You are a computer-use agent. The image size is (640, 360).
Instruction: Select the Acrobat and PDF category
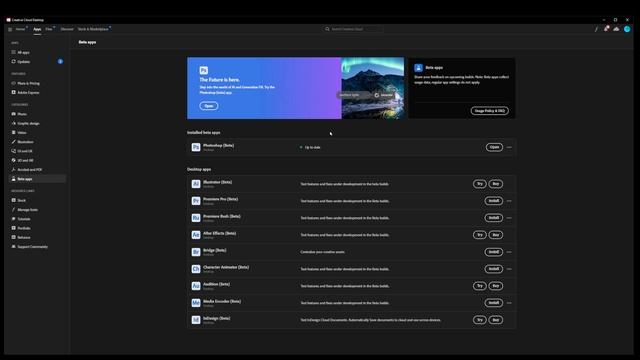[x=37, y=169]
